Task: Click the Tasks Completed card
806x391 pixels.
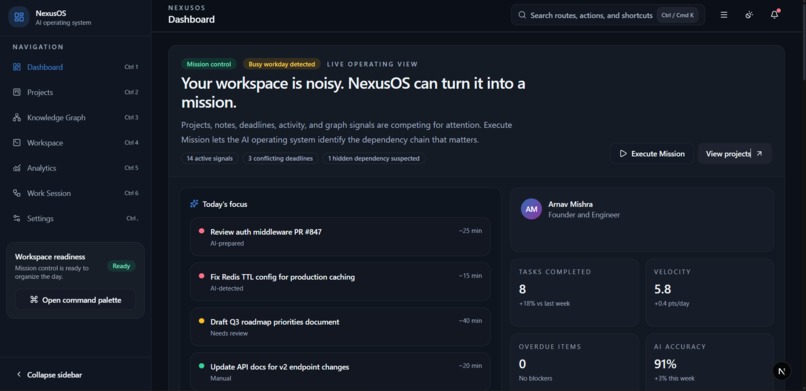Action: (574, 292)
